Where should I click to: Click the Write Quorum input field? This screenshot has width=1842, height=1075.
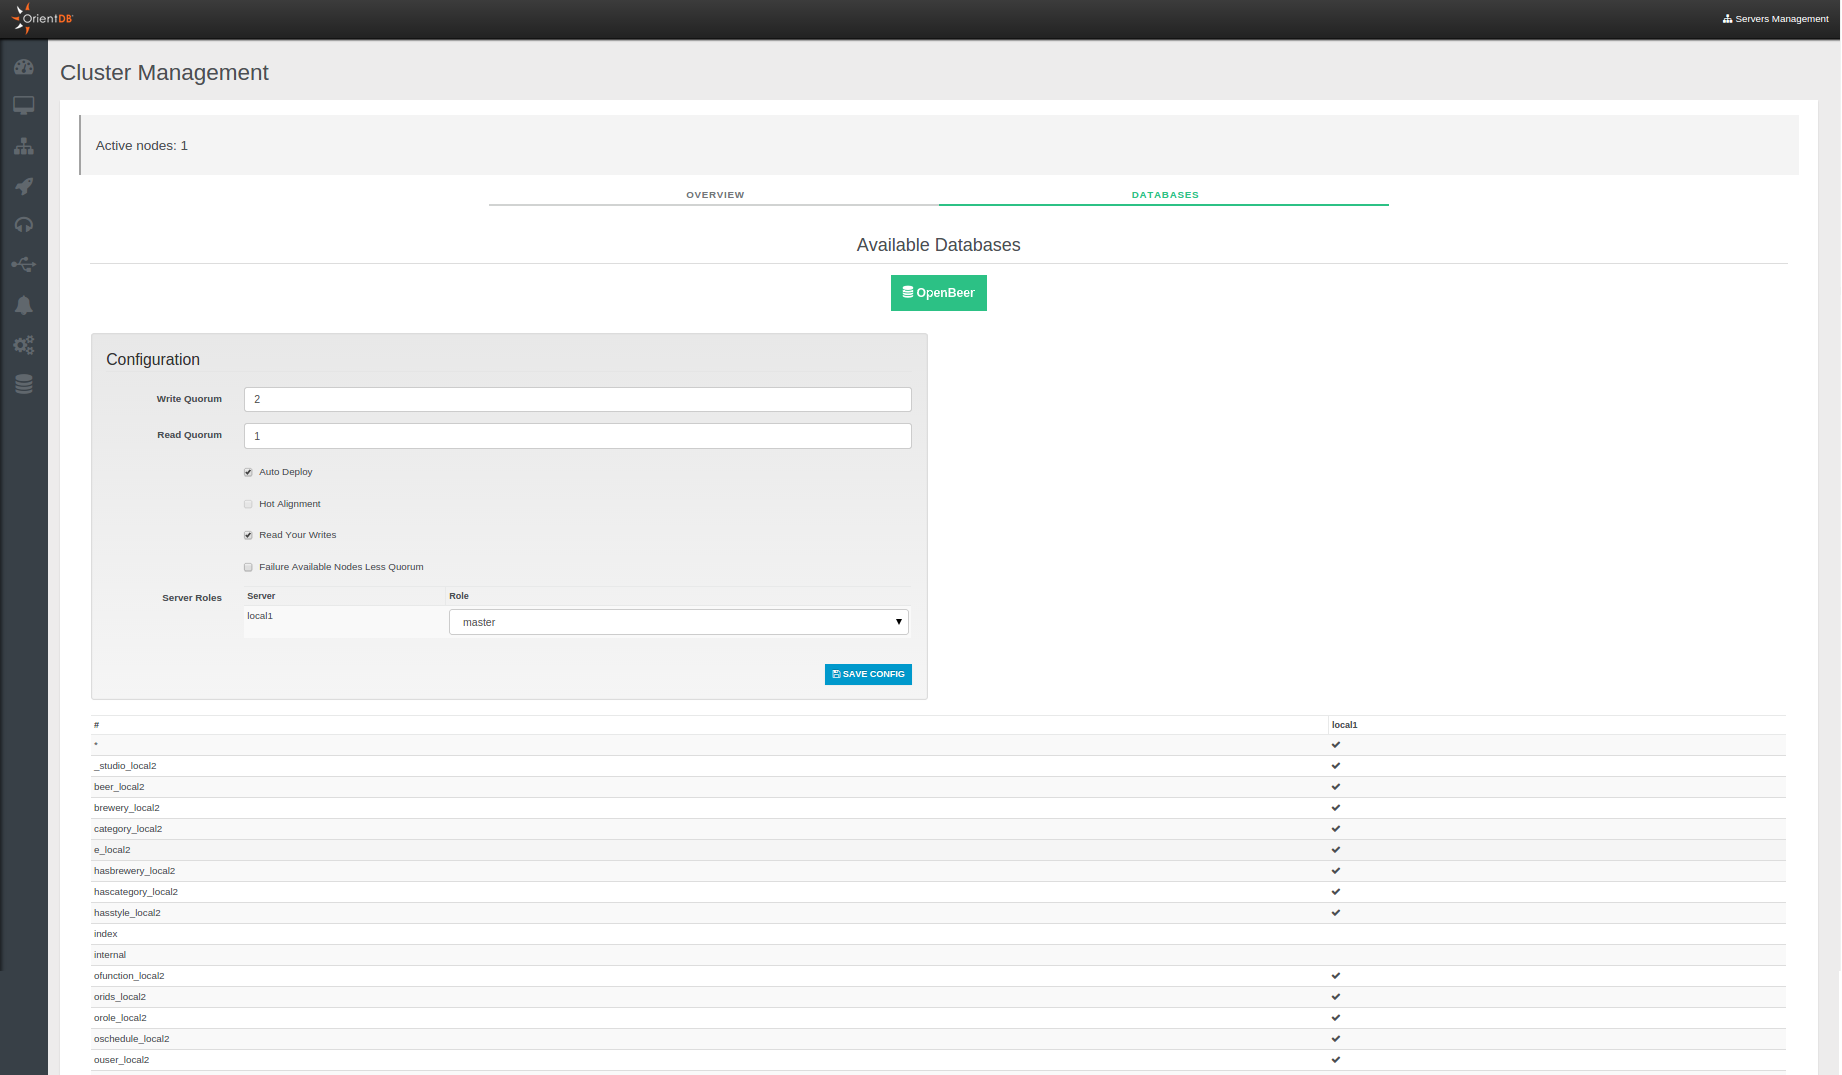point(577,400)
